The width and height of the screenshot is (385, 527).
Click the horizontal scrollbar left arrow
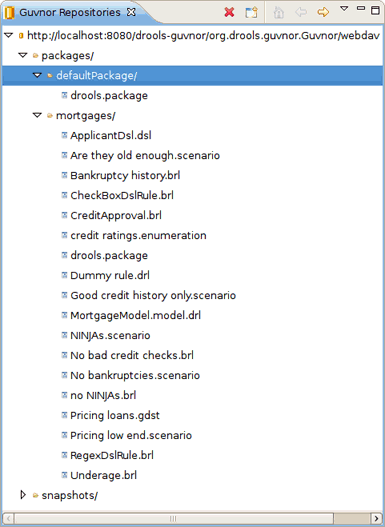pyautogui.click(x=8, y=518)
